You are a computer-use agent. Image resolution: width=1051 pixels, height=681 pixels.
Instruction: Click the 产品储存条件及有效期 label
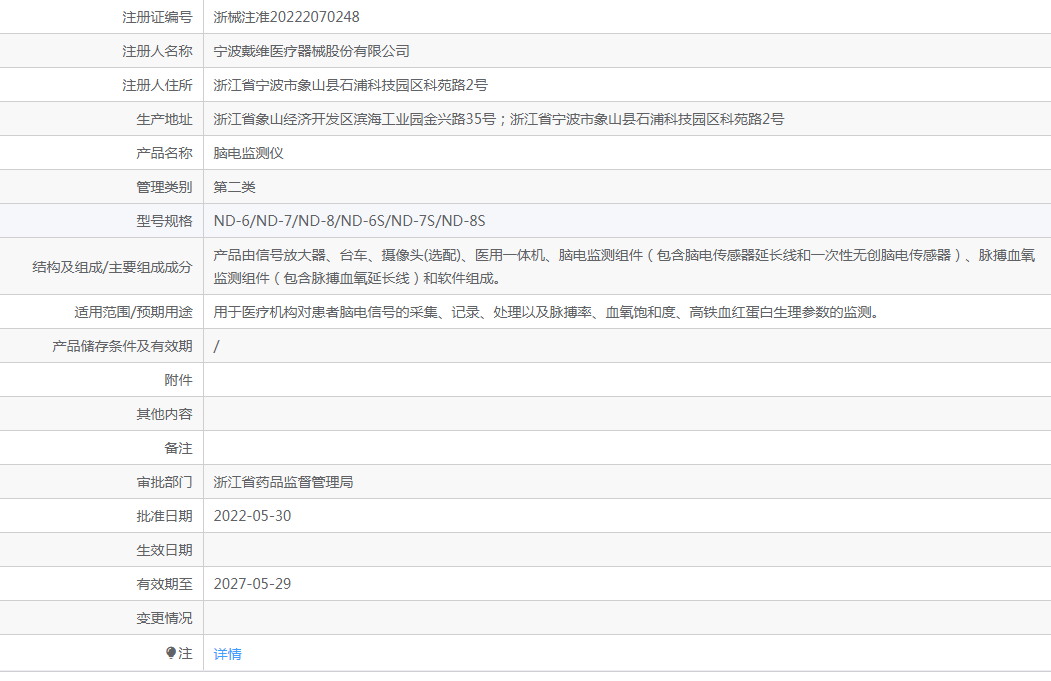tap(122, 347)
